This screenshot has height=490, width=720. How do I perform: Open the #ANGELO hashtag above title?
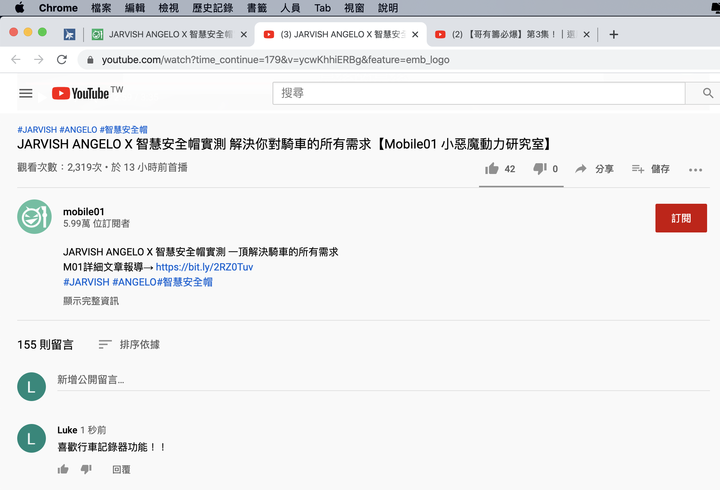[78, 130]
